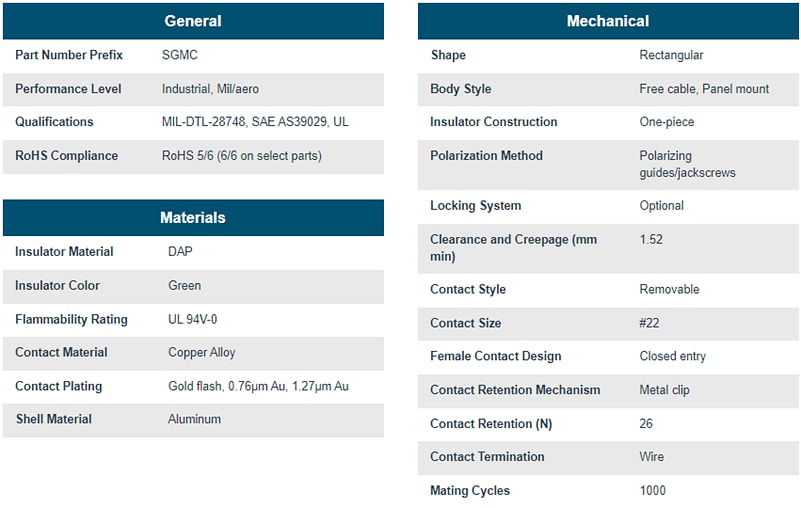Click the Insulator Material label

click(64, 252)
